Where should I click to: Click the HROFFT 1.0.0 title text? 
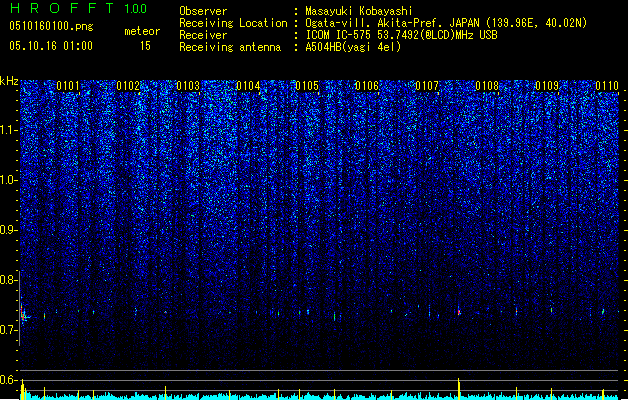tap(79, 8)
